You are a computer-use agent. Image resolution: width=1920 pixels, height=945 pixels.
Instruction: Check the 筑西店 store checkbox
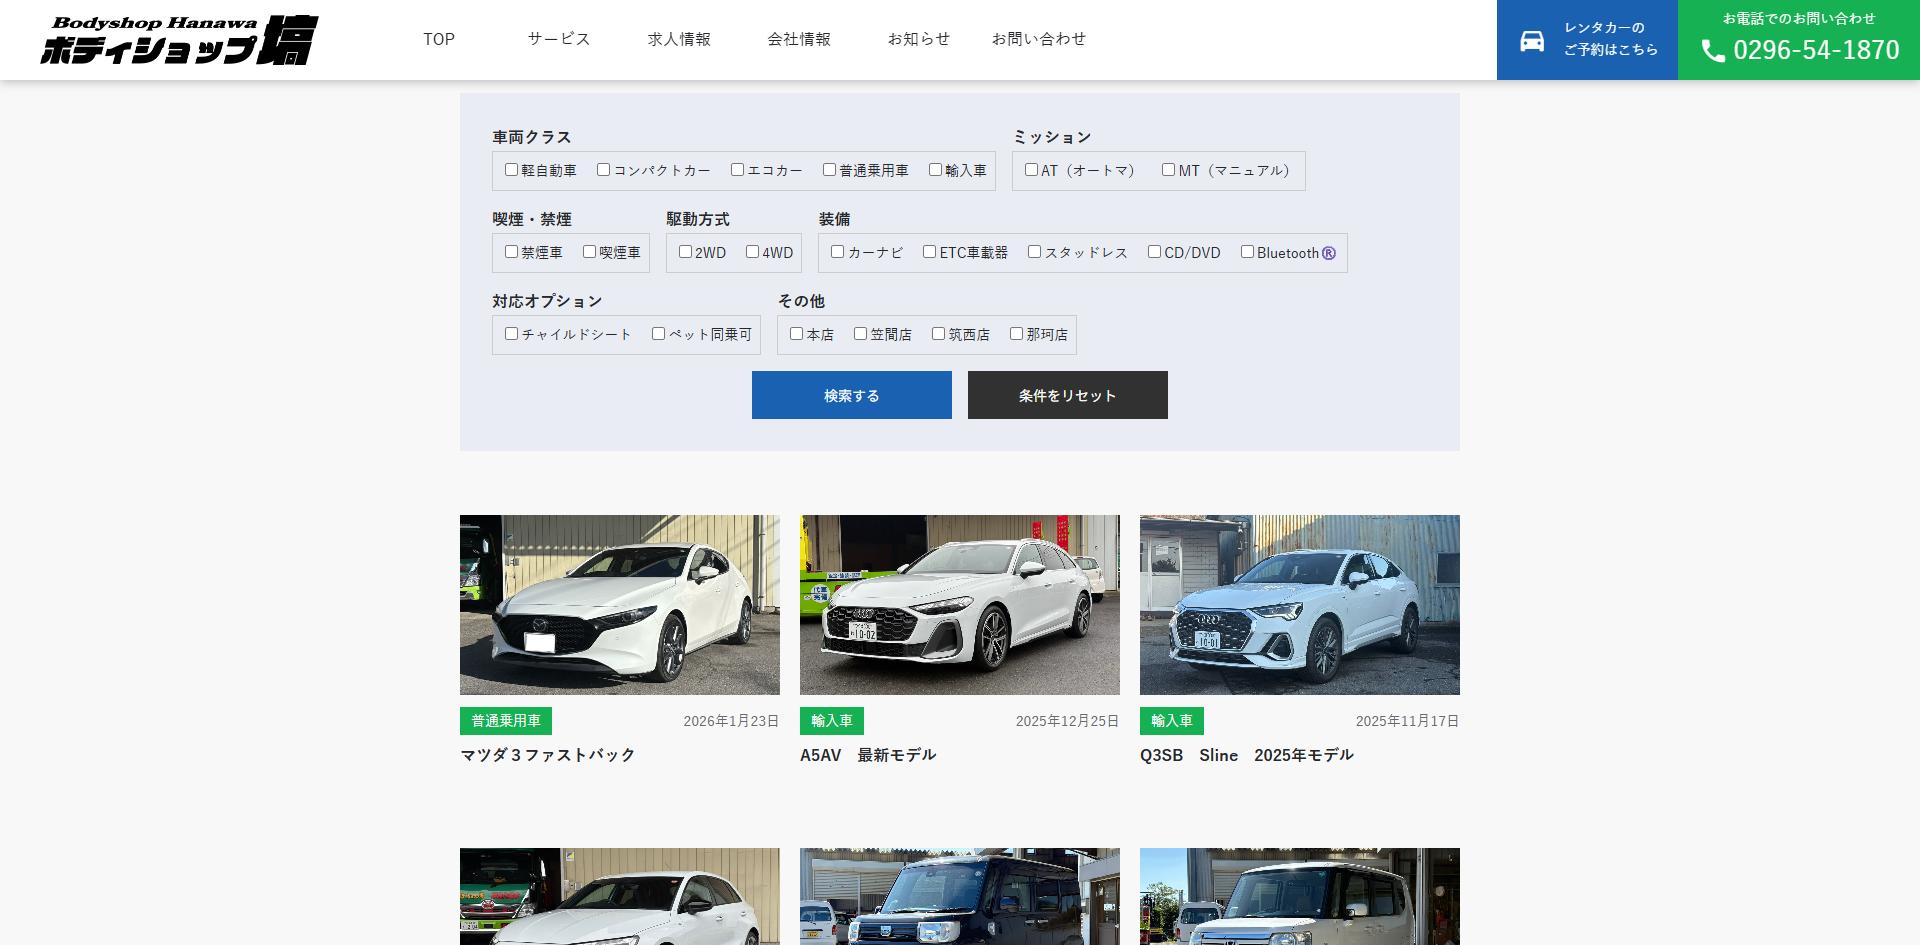[938, 334]
